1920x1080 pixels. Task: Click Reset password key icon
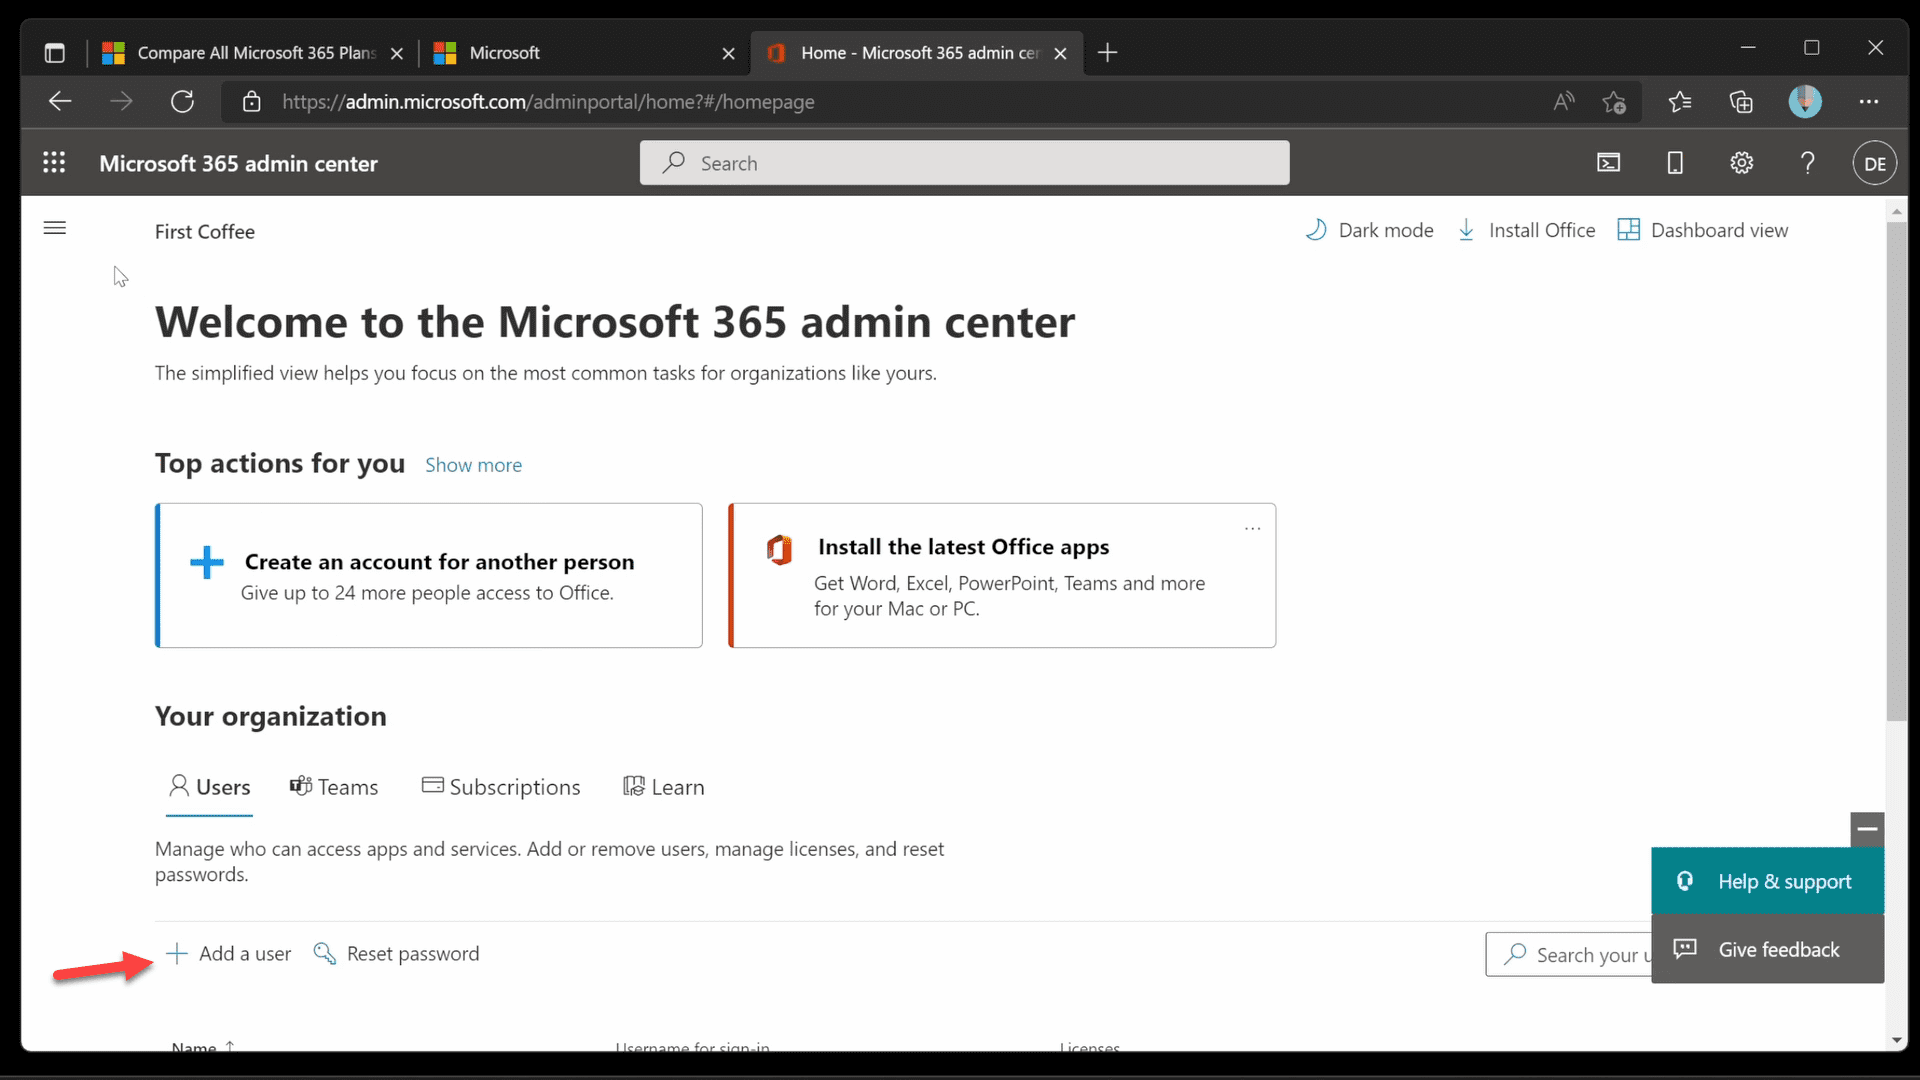pyautogui.click(x=324, y=954)
